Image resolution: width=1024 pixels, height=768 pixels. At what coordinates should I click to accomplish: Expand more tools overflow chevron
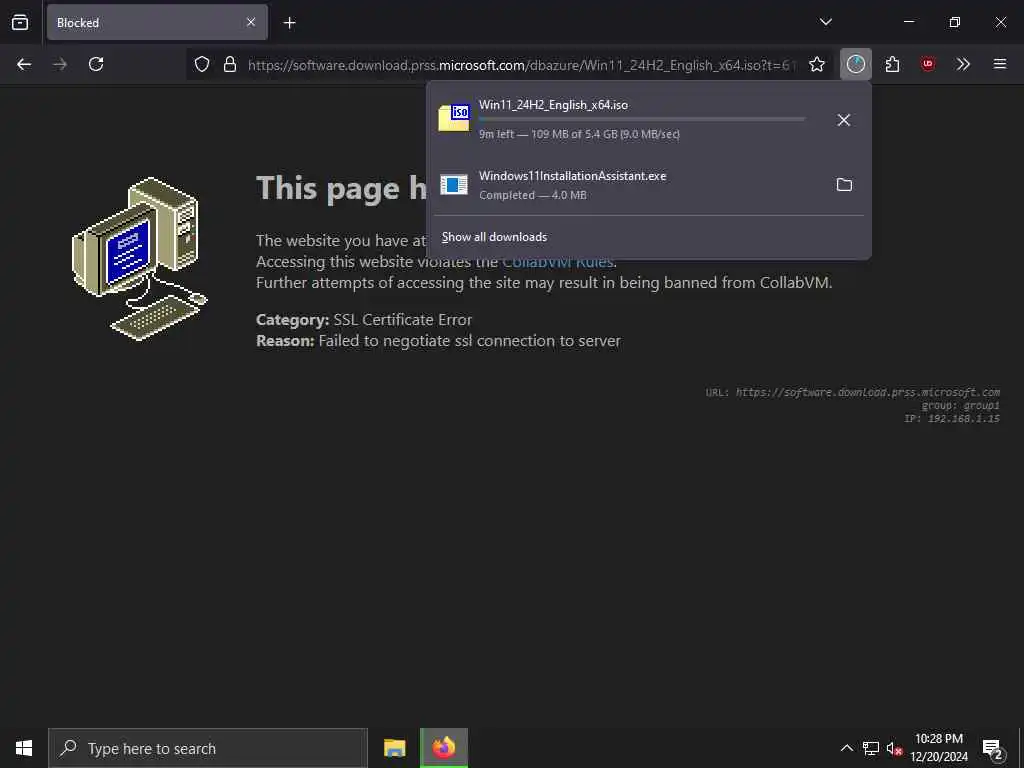pos(963,64)
